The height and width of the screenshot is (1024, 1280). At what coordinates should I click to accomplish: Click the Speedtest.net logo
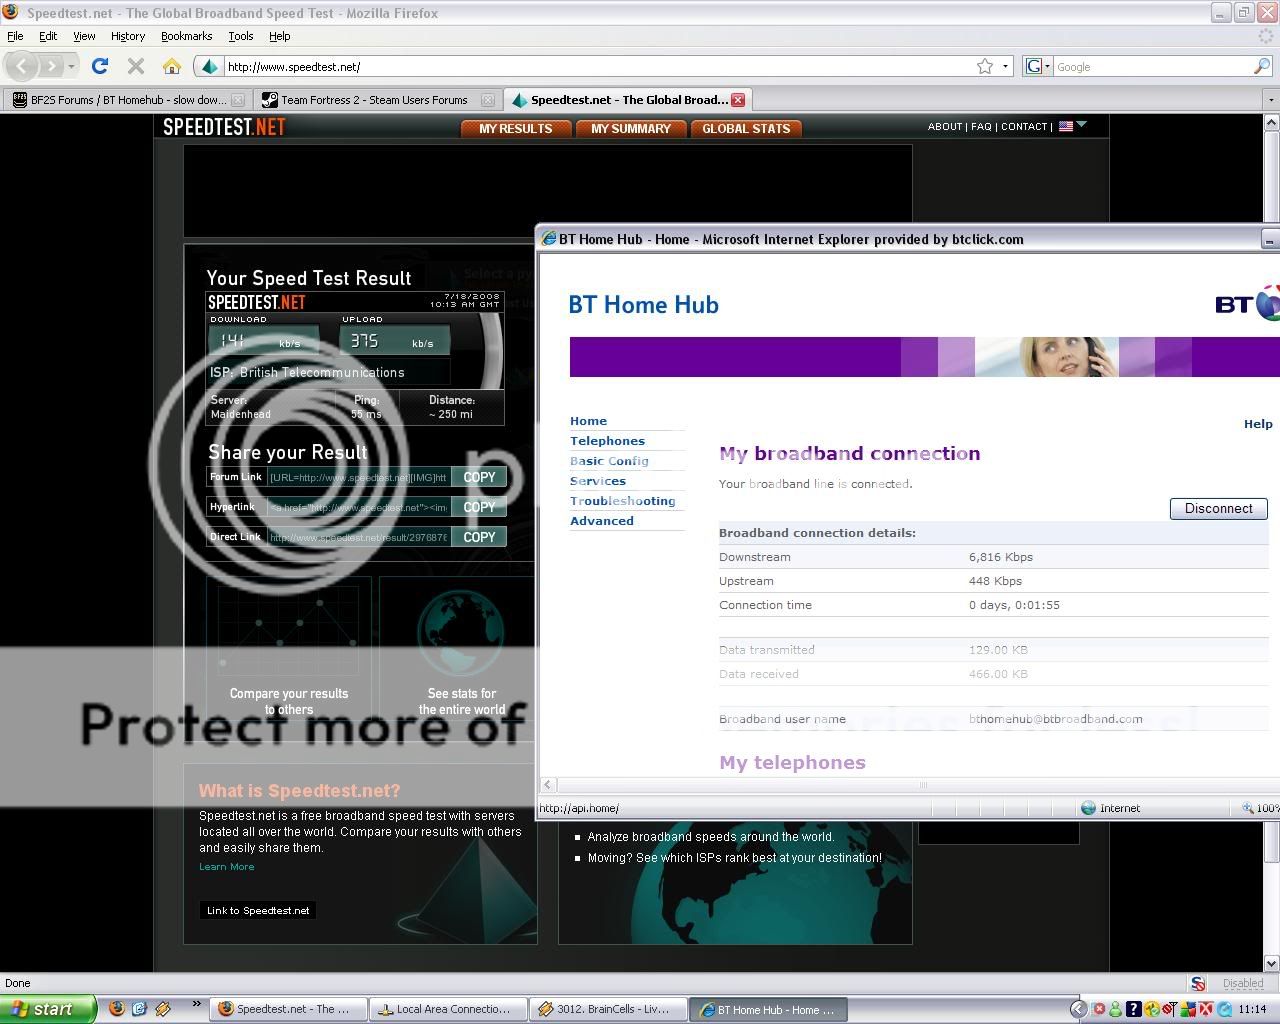click(x=224, y=127)
